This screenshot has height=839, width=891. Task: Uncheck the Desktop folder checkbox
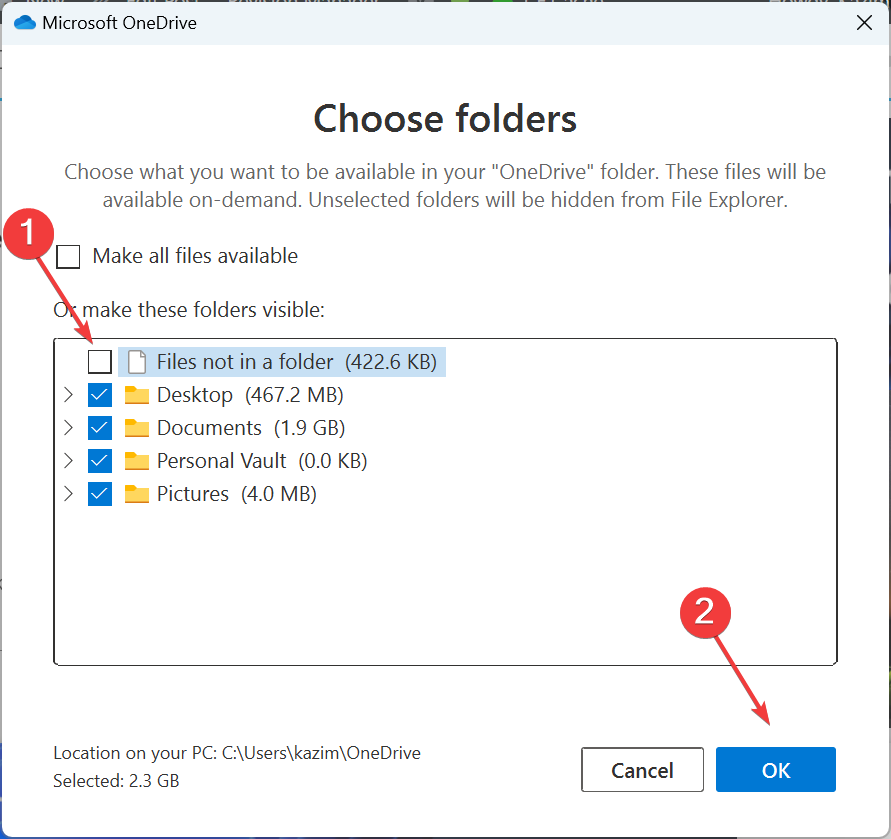click(x=100, y=395)
